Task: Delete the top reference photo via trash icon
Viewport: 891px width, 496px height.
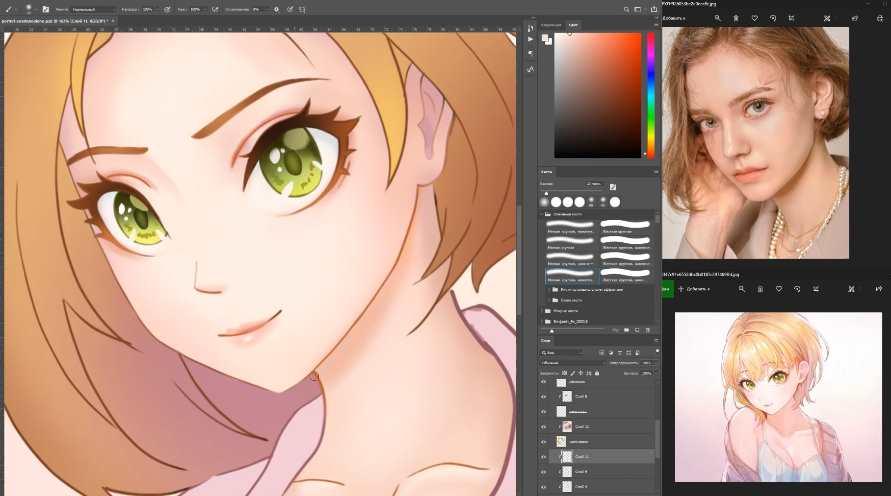Action: 736,18
